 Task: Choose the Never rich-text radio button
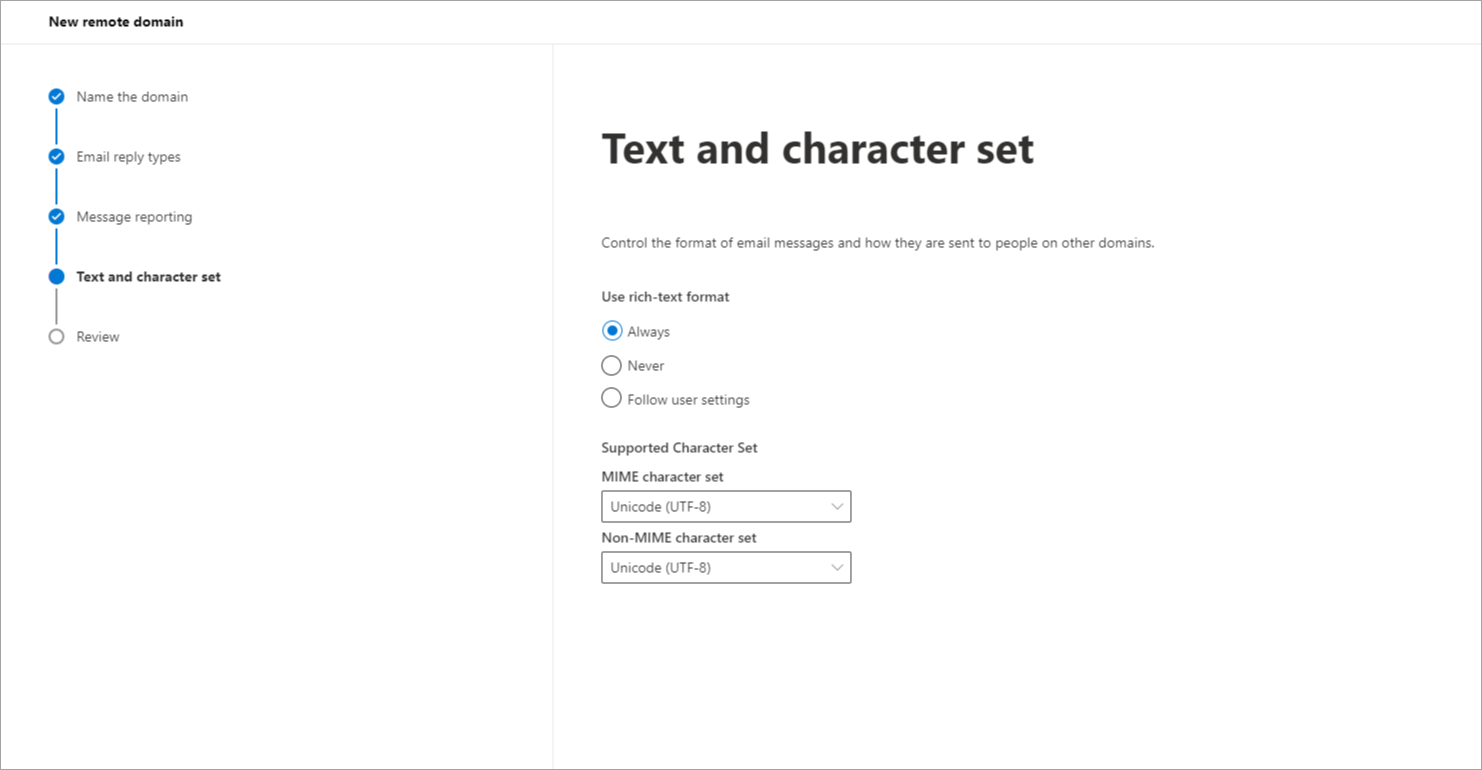coord(611,366)
